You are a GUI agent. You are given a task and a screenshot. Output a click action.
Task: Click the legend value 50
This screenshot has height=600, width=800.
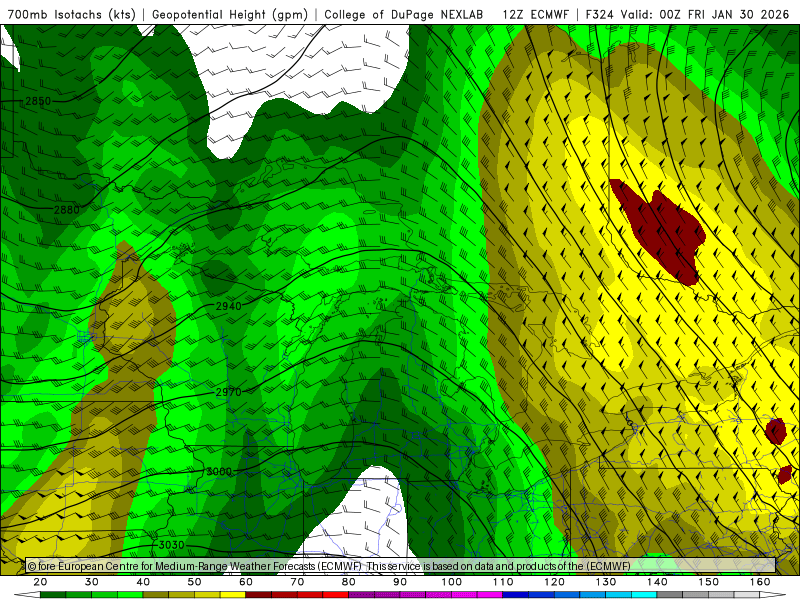(194, 582)
